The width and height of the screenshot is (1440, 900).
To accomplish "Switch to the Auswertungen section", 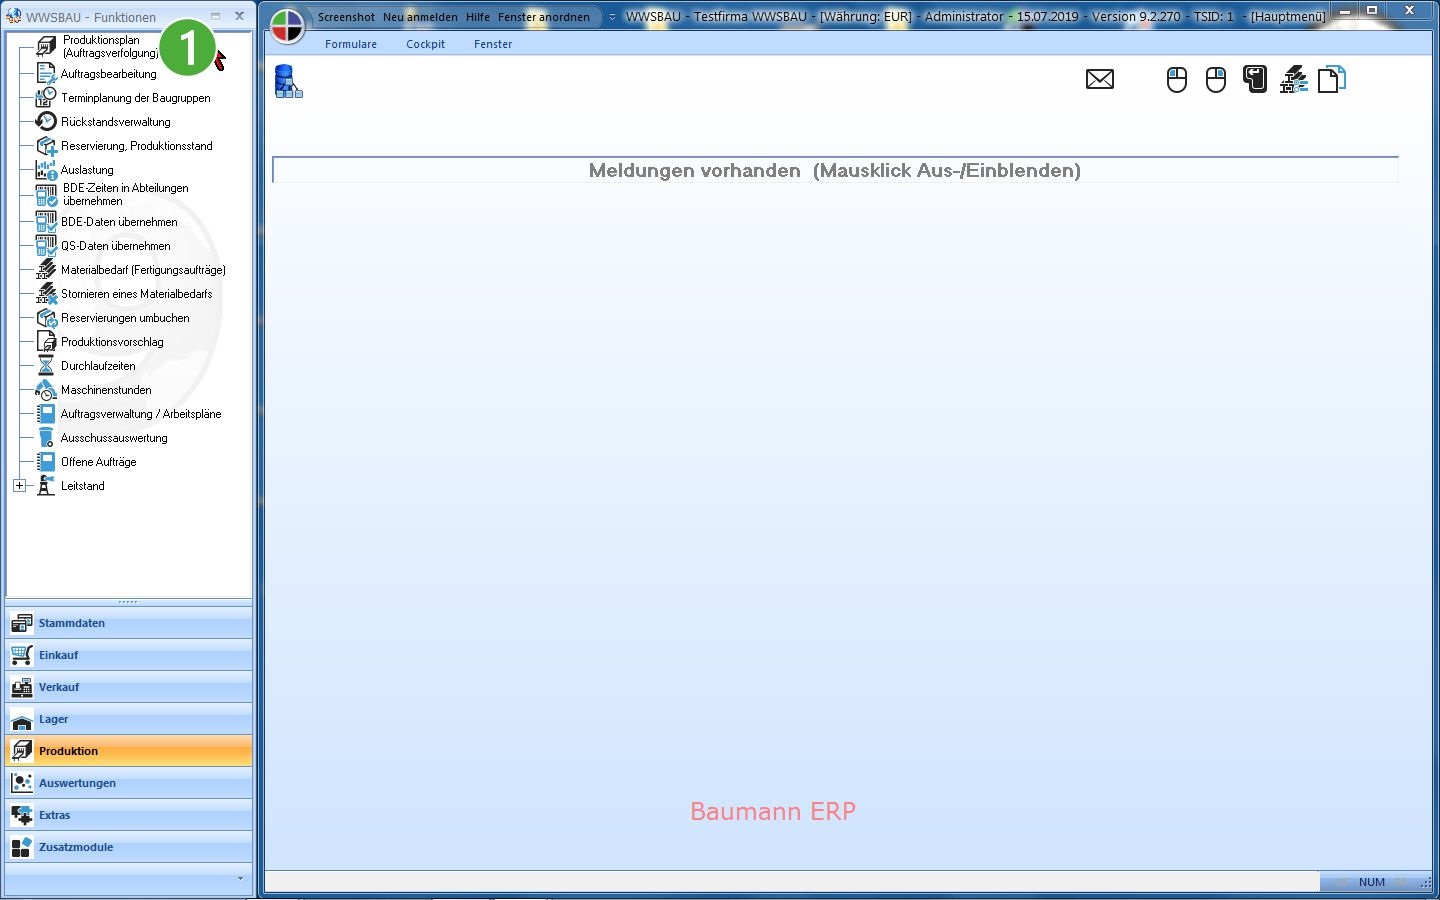I will pos(128,783).
